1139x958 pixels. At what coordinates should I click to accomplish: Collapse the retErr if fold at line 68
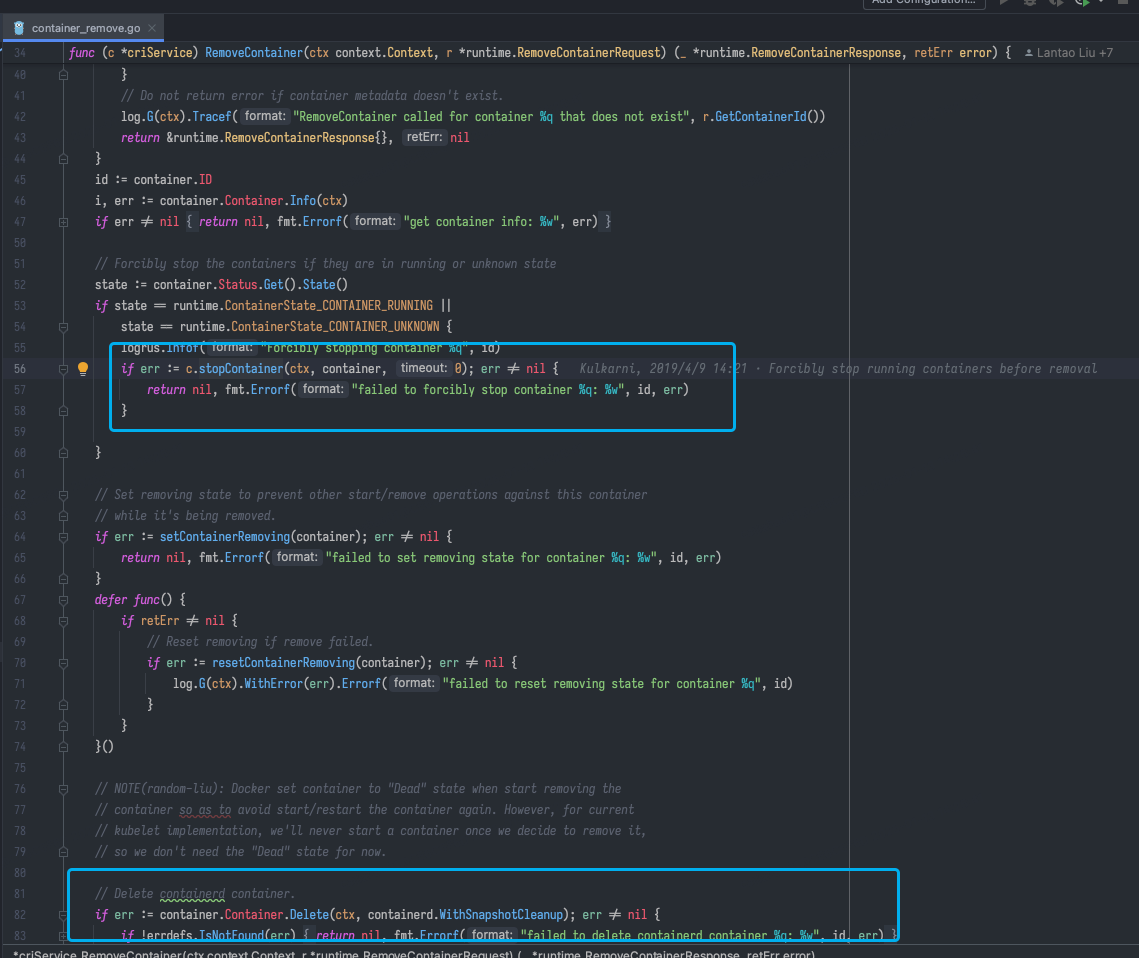(x=63, y=622)
